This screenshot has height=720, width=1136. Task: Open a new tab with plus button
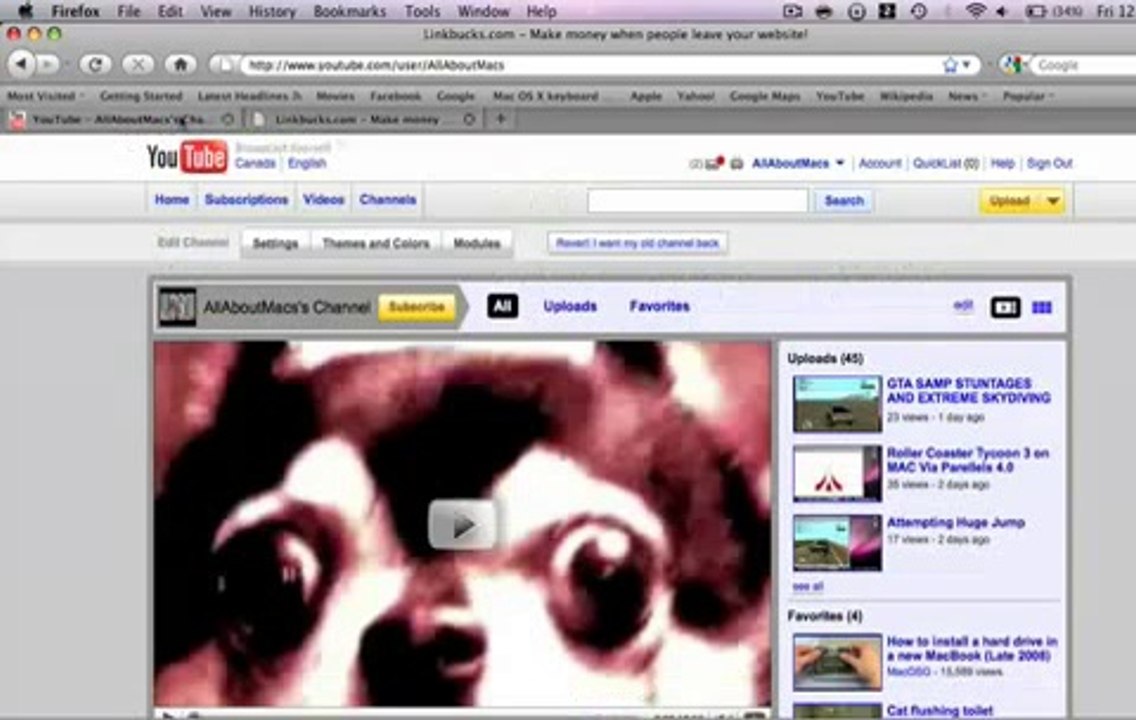pyautogui.click(x=500, y=118)
